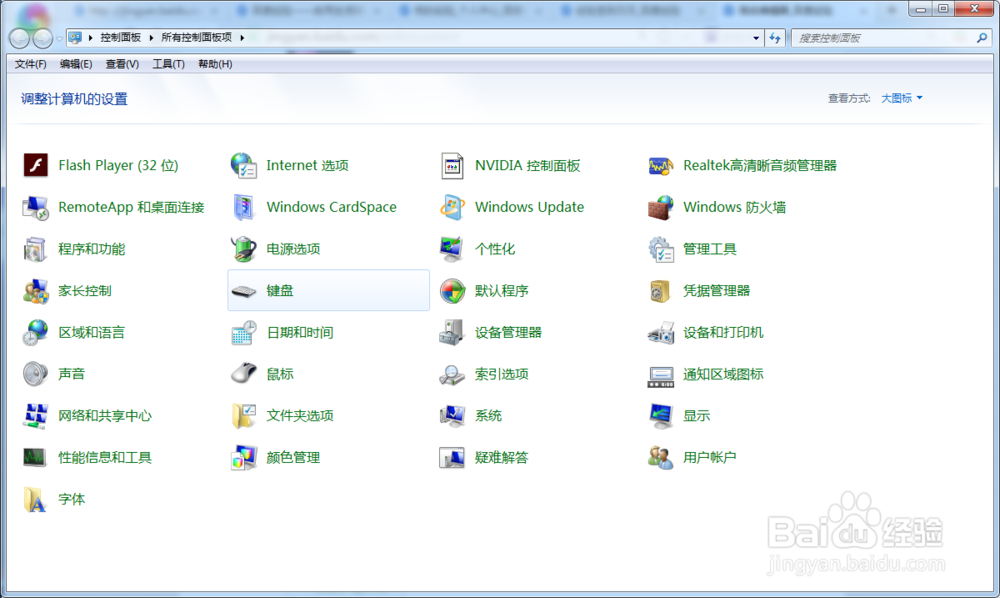Click the Internet 选项 text label
The image size is (1000, 598).
pos(307,165)
